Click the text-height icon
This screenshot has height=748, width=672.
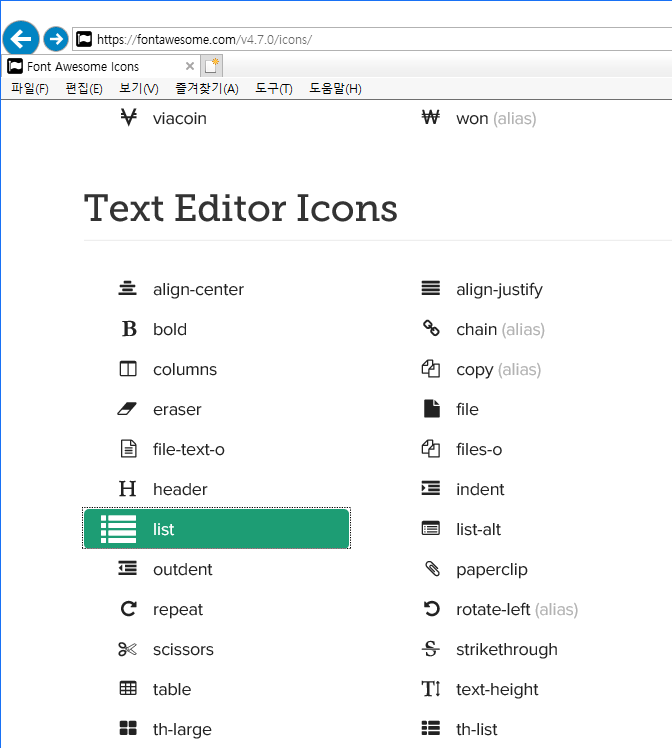coord(431,689)
